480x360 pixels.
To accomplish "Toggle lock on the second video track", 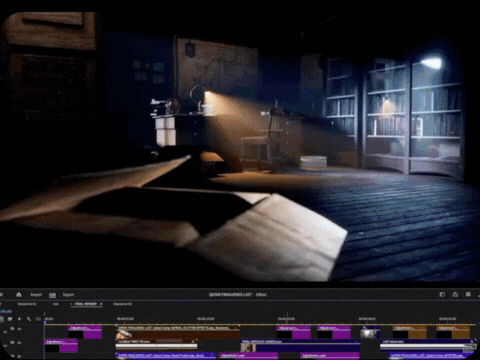I will click(x=12, y=343).
